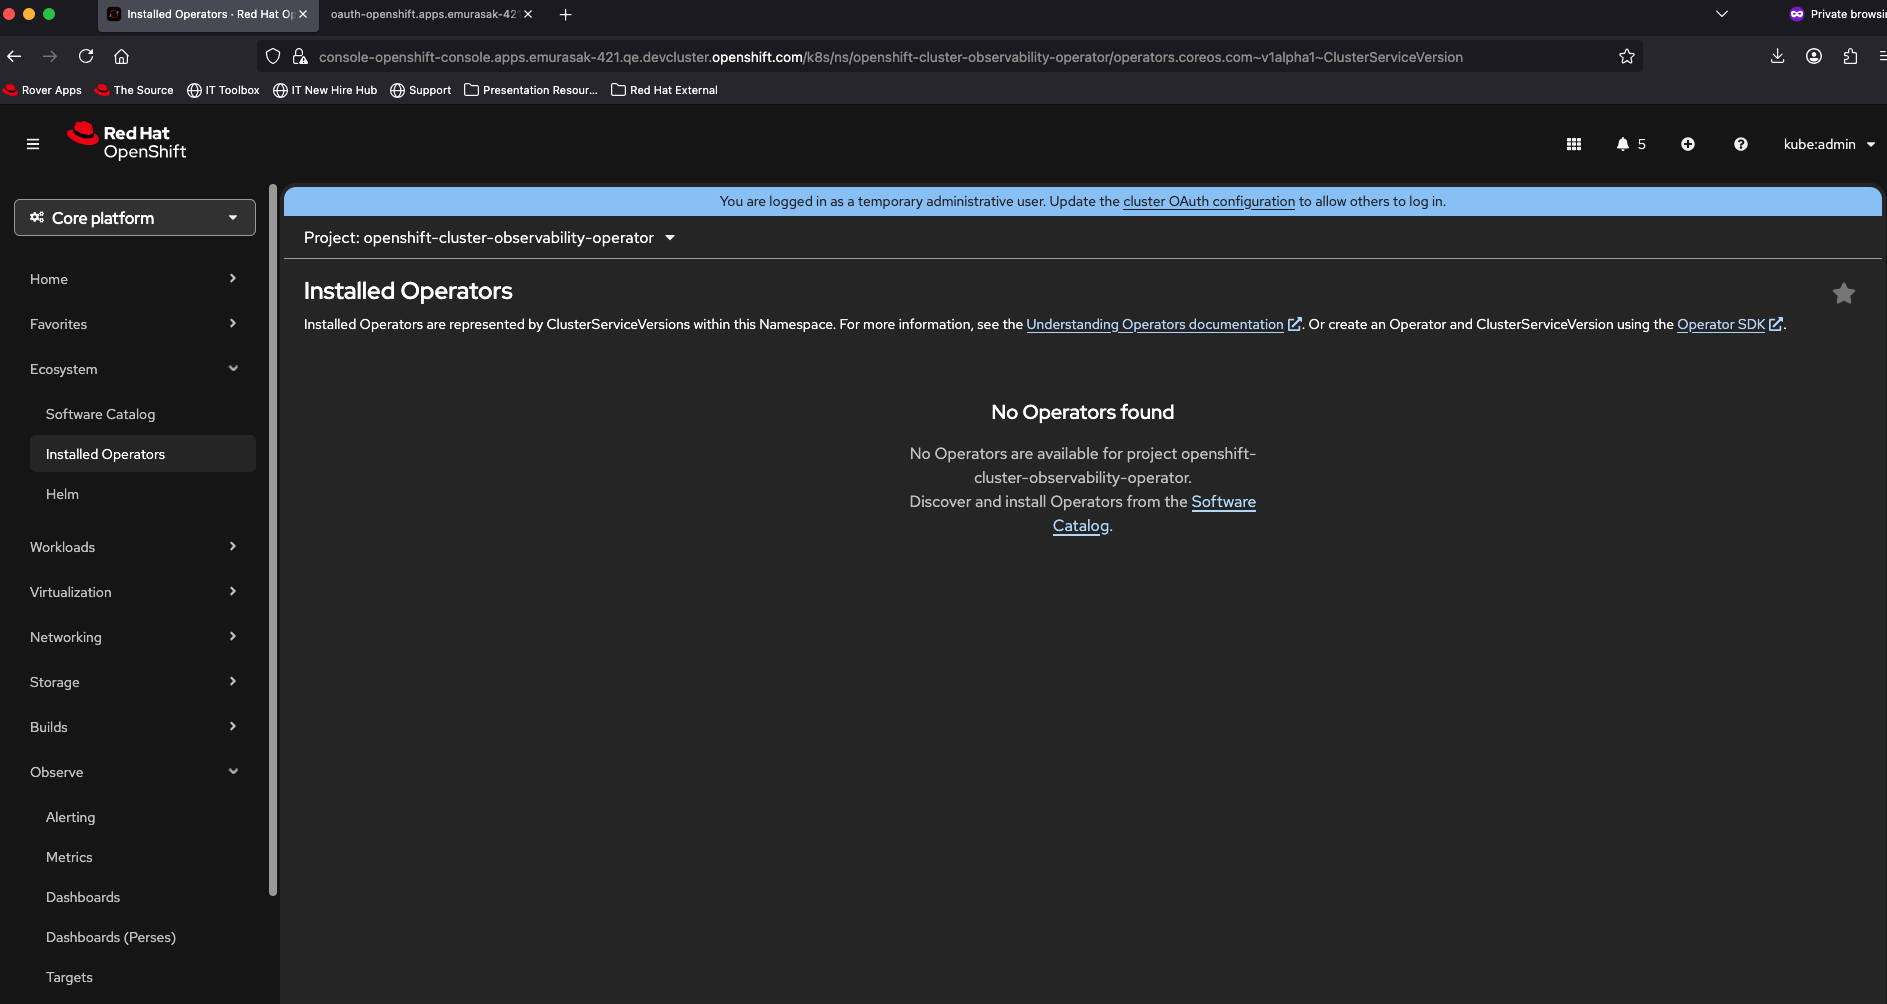Open The Source bookmark

(134, 90)
